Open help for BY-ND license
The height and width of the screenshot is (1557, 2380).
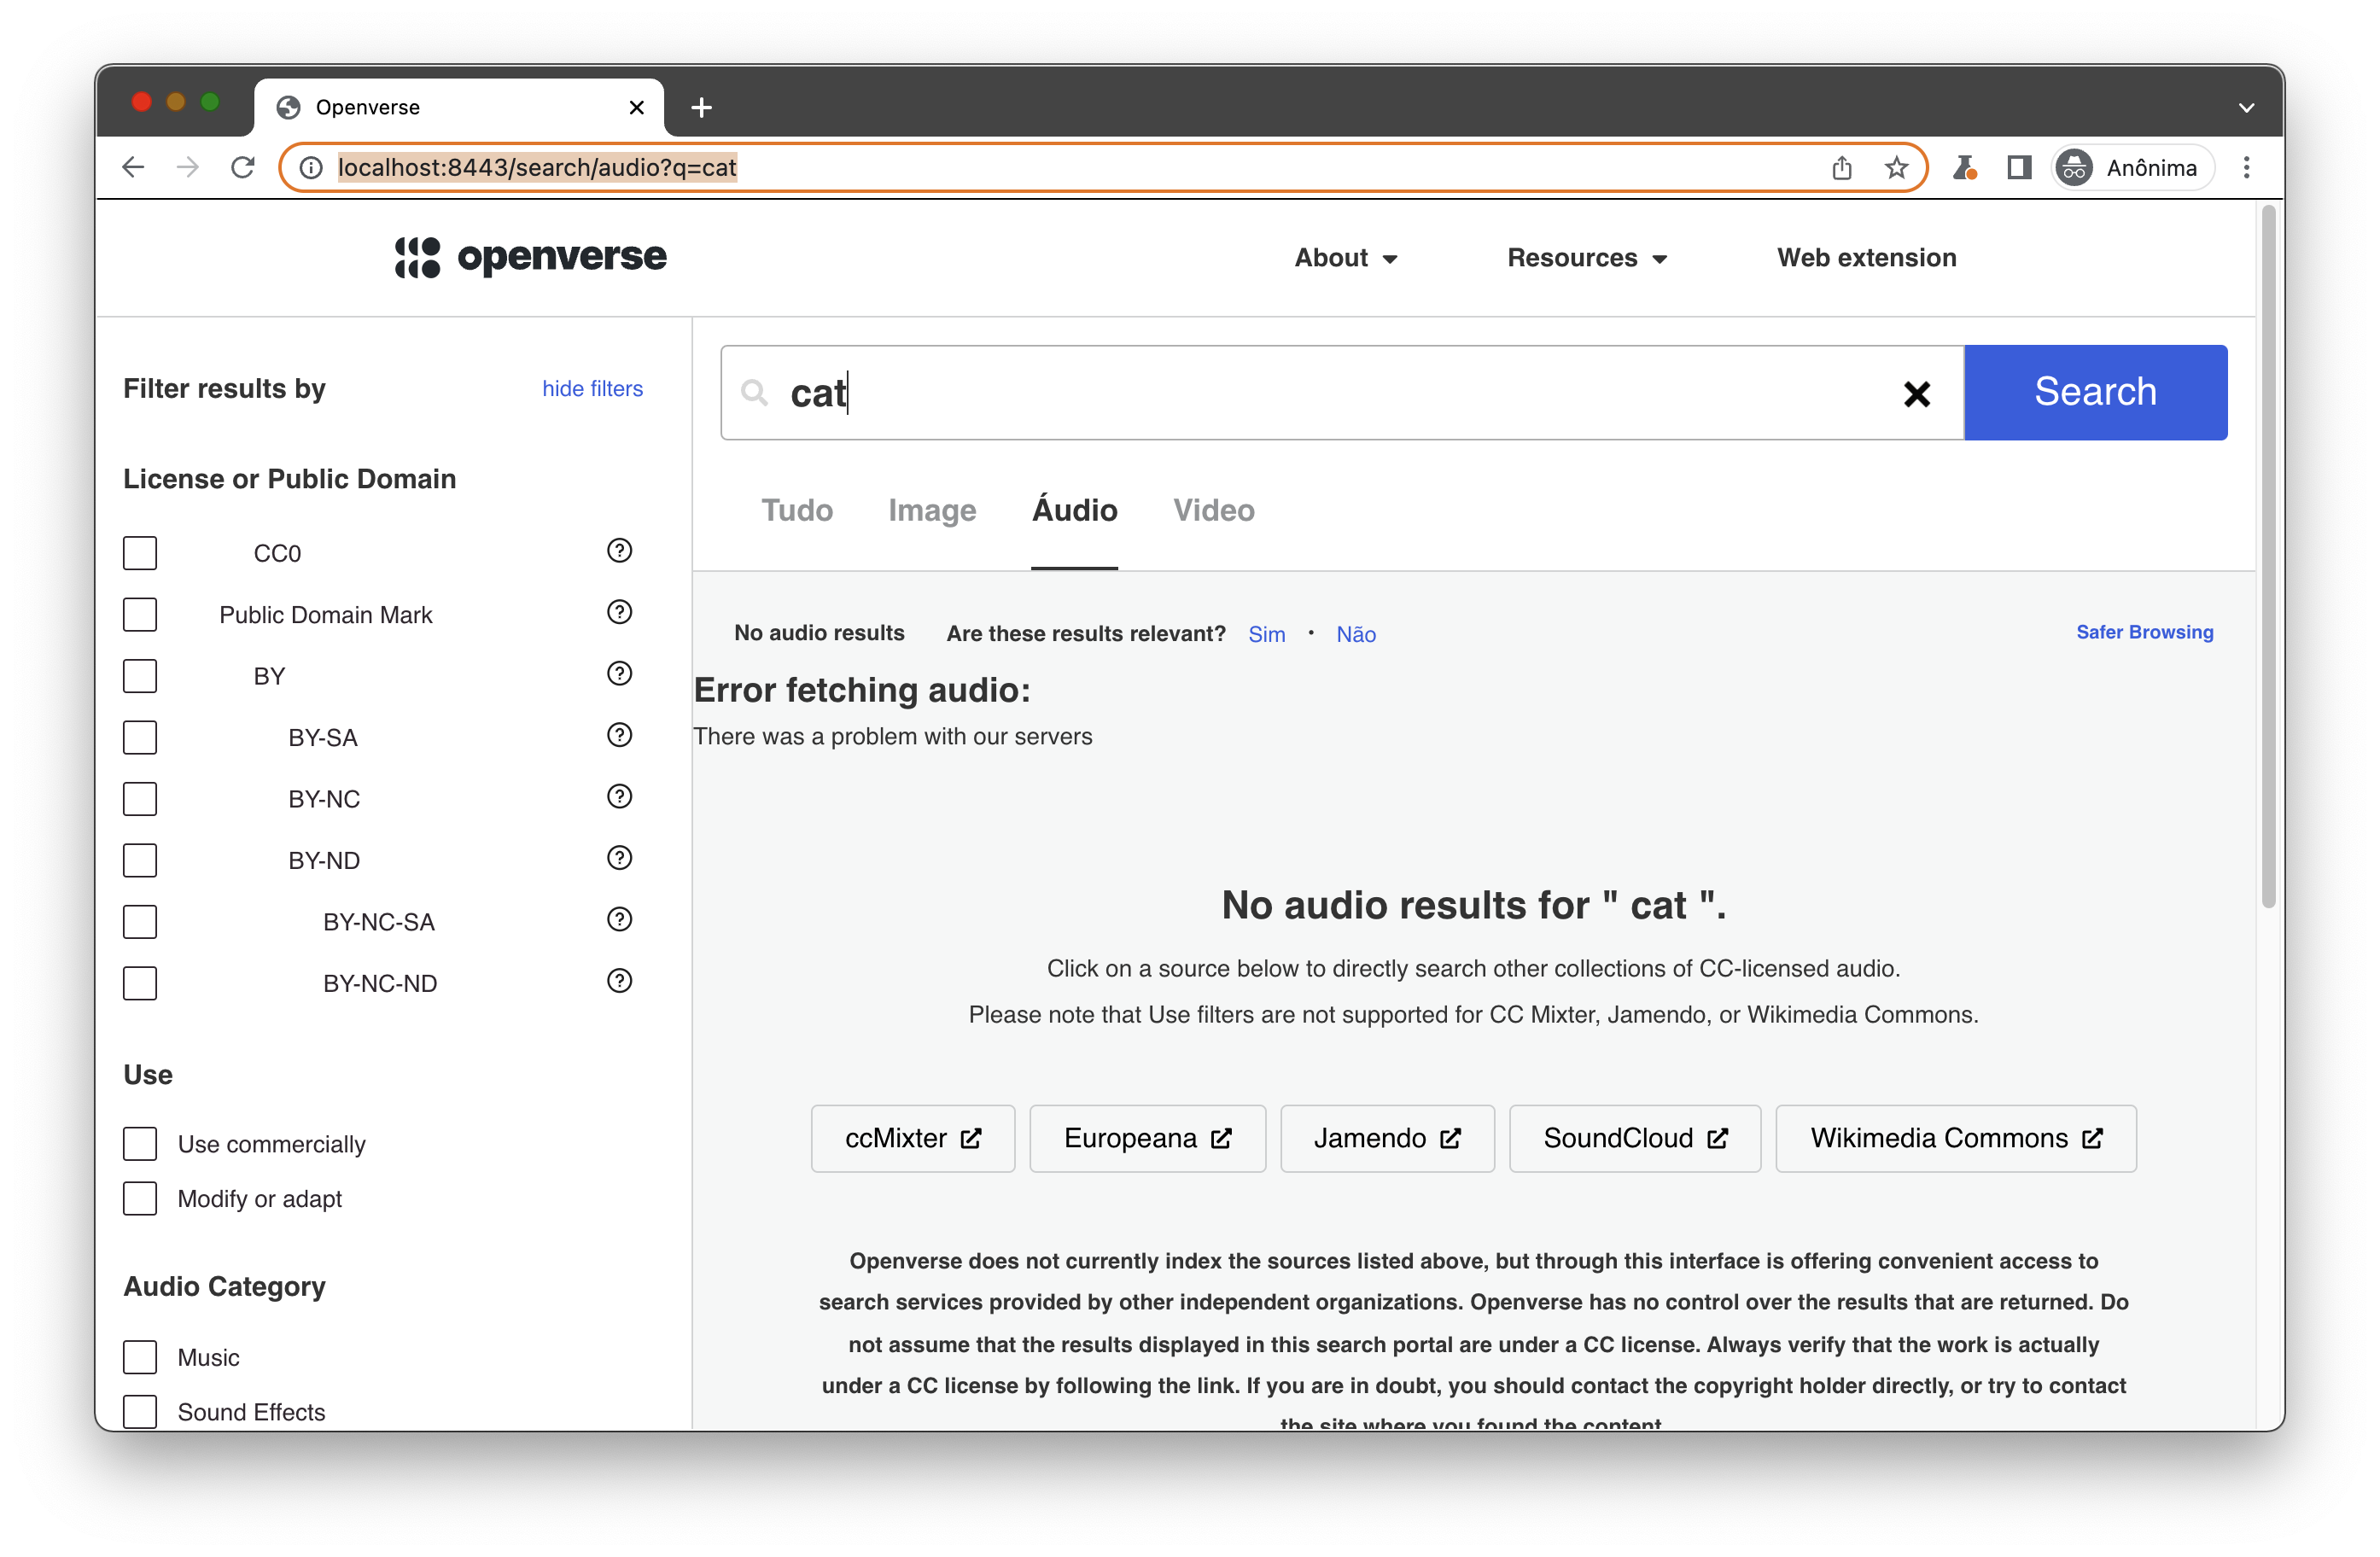click(x=619, y=858)
